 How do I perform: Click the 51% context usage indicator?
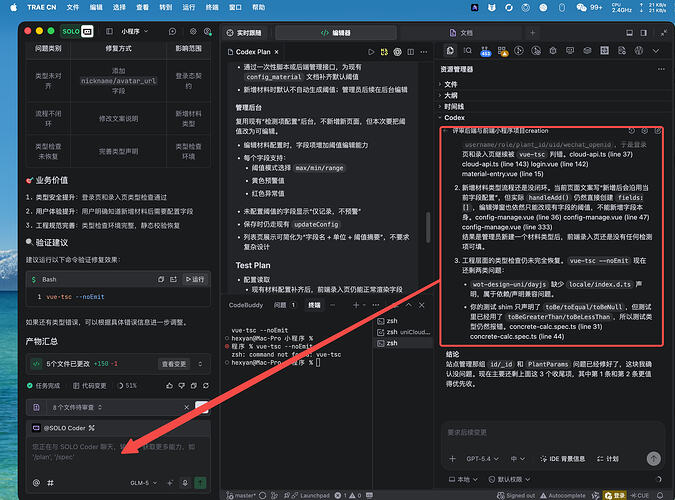click(x=127, y=385)
